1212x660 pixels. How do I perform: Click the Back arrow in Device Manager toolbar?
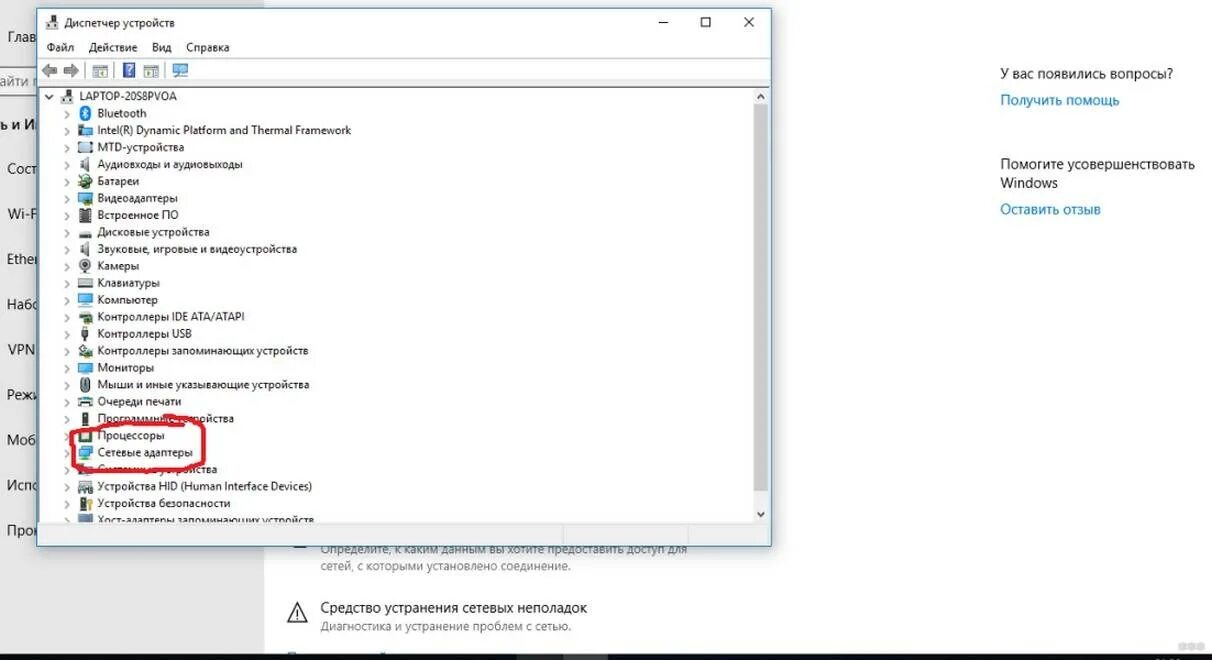(49, 70)
